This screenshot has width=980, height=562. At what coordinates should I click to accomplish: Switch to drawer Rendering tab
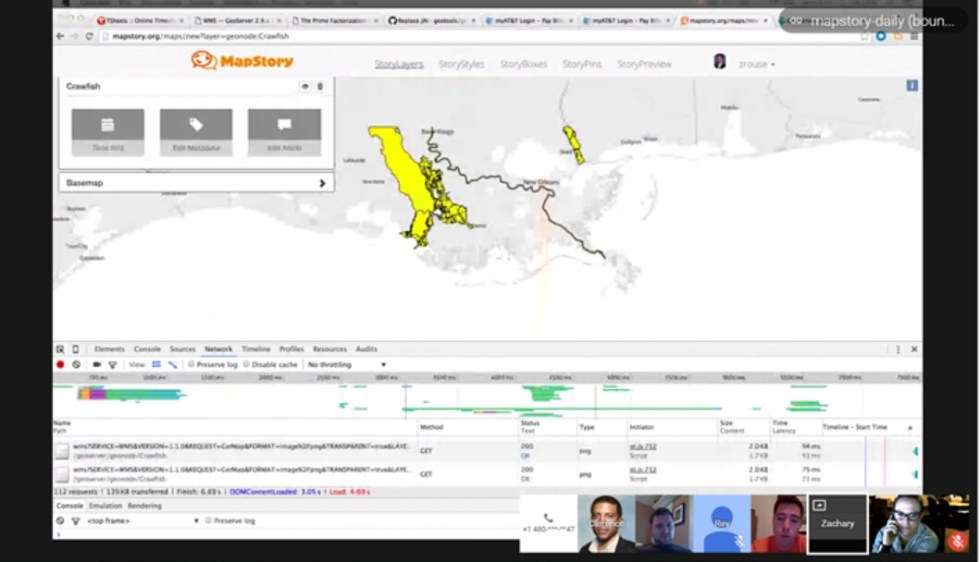pos(144,506)
